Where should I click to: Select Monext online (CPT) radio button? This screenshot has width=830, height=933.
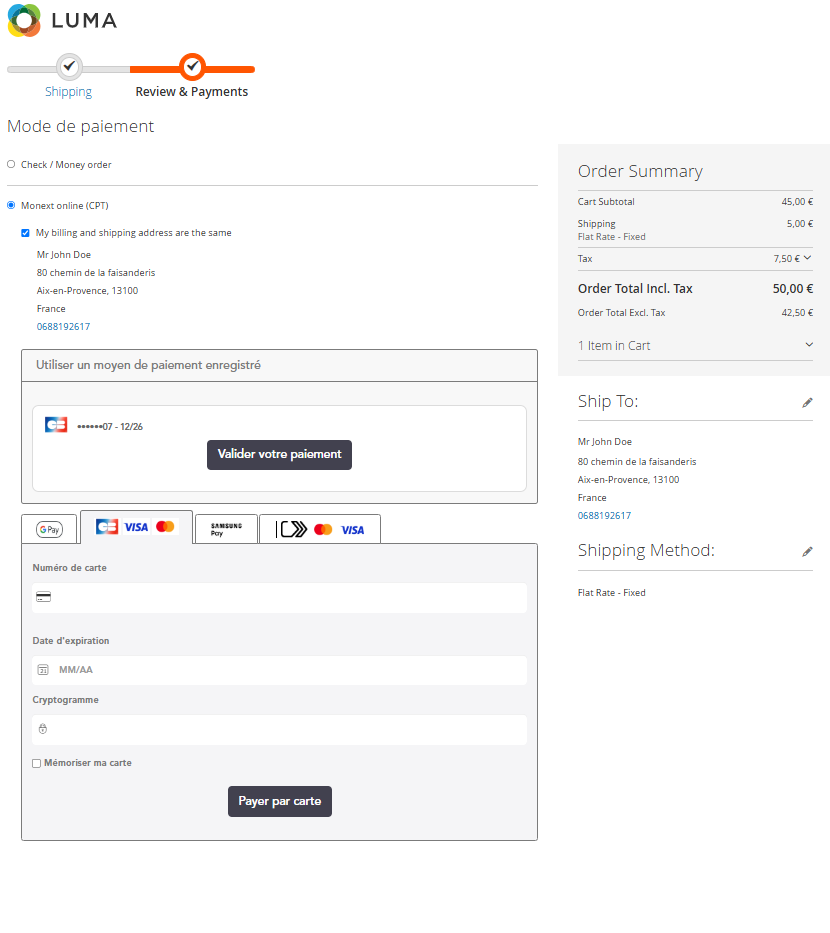[x=11, y=205]
